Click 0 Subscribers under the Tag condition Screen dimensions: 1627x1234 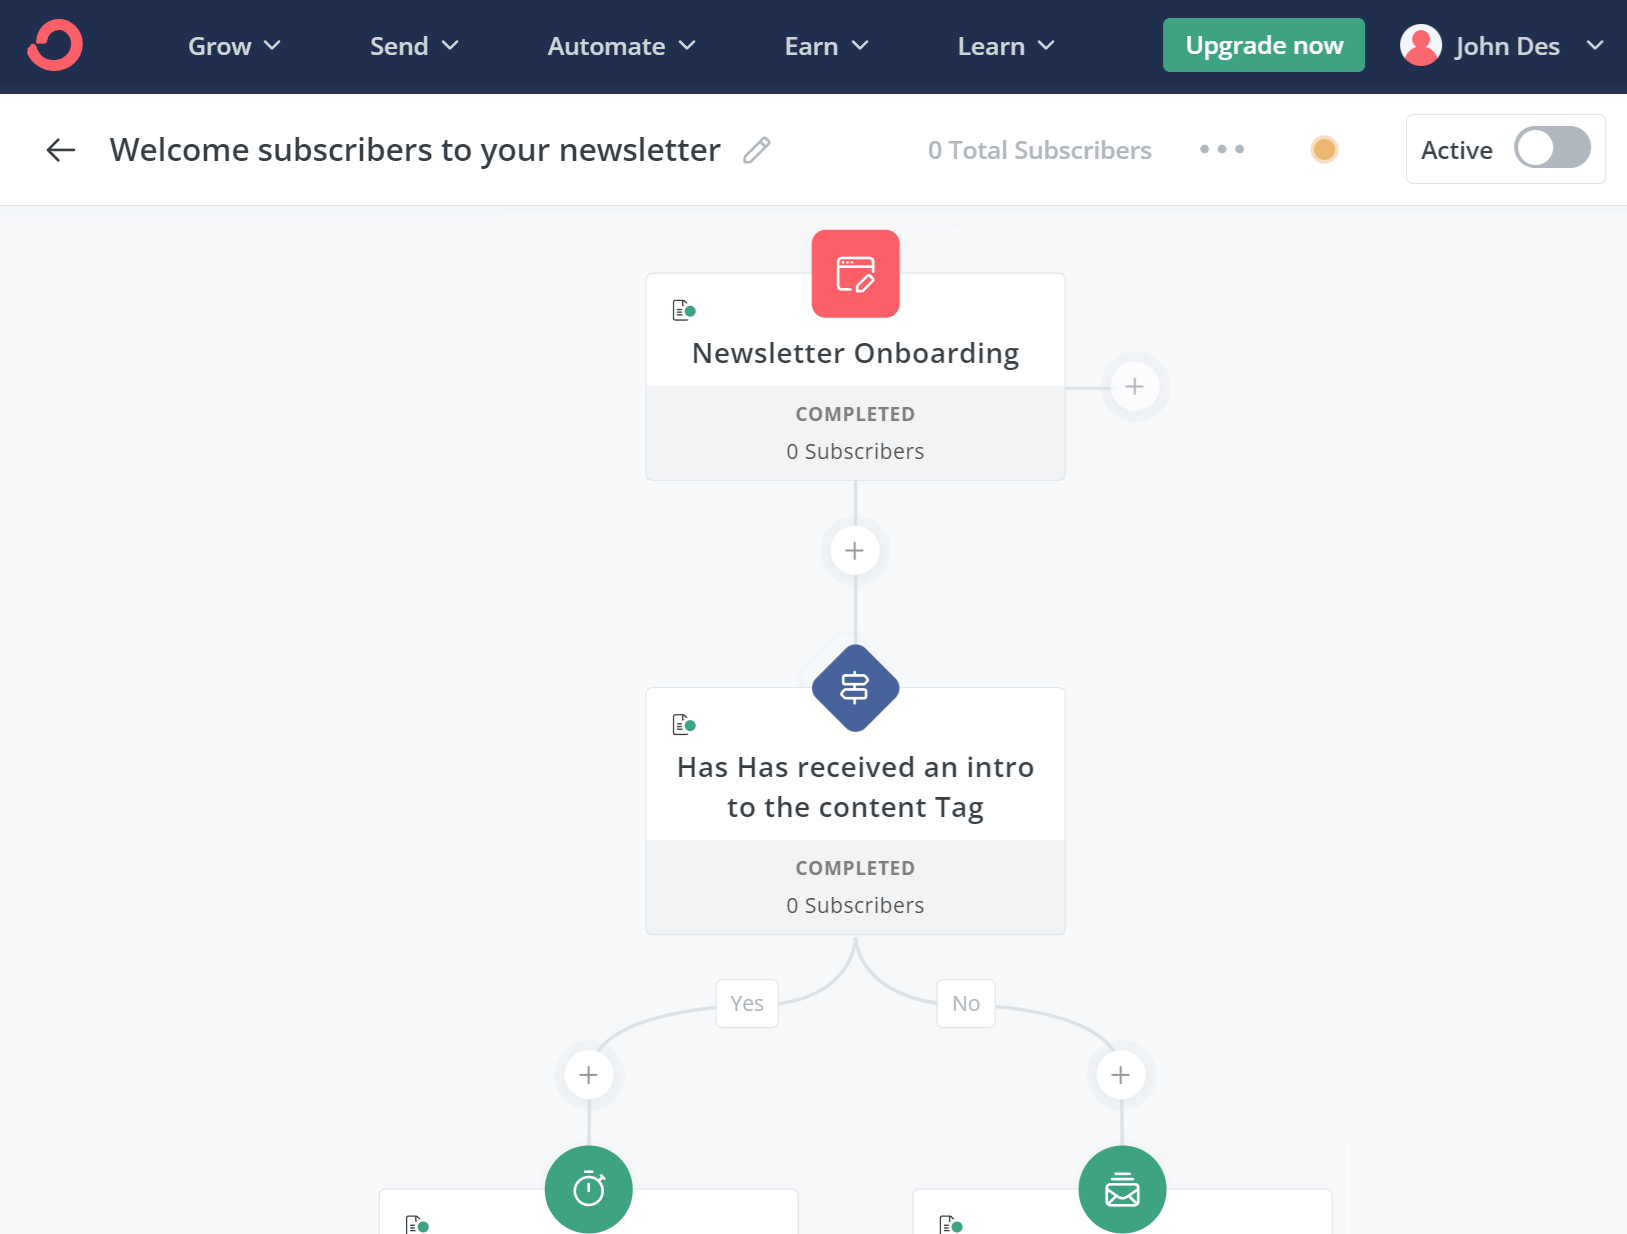pyautogui.click(x=855, y=905)
